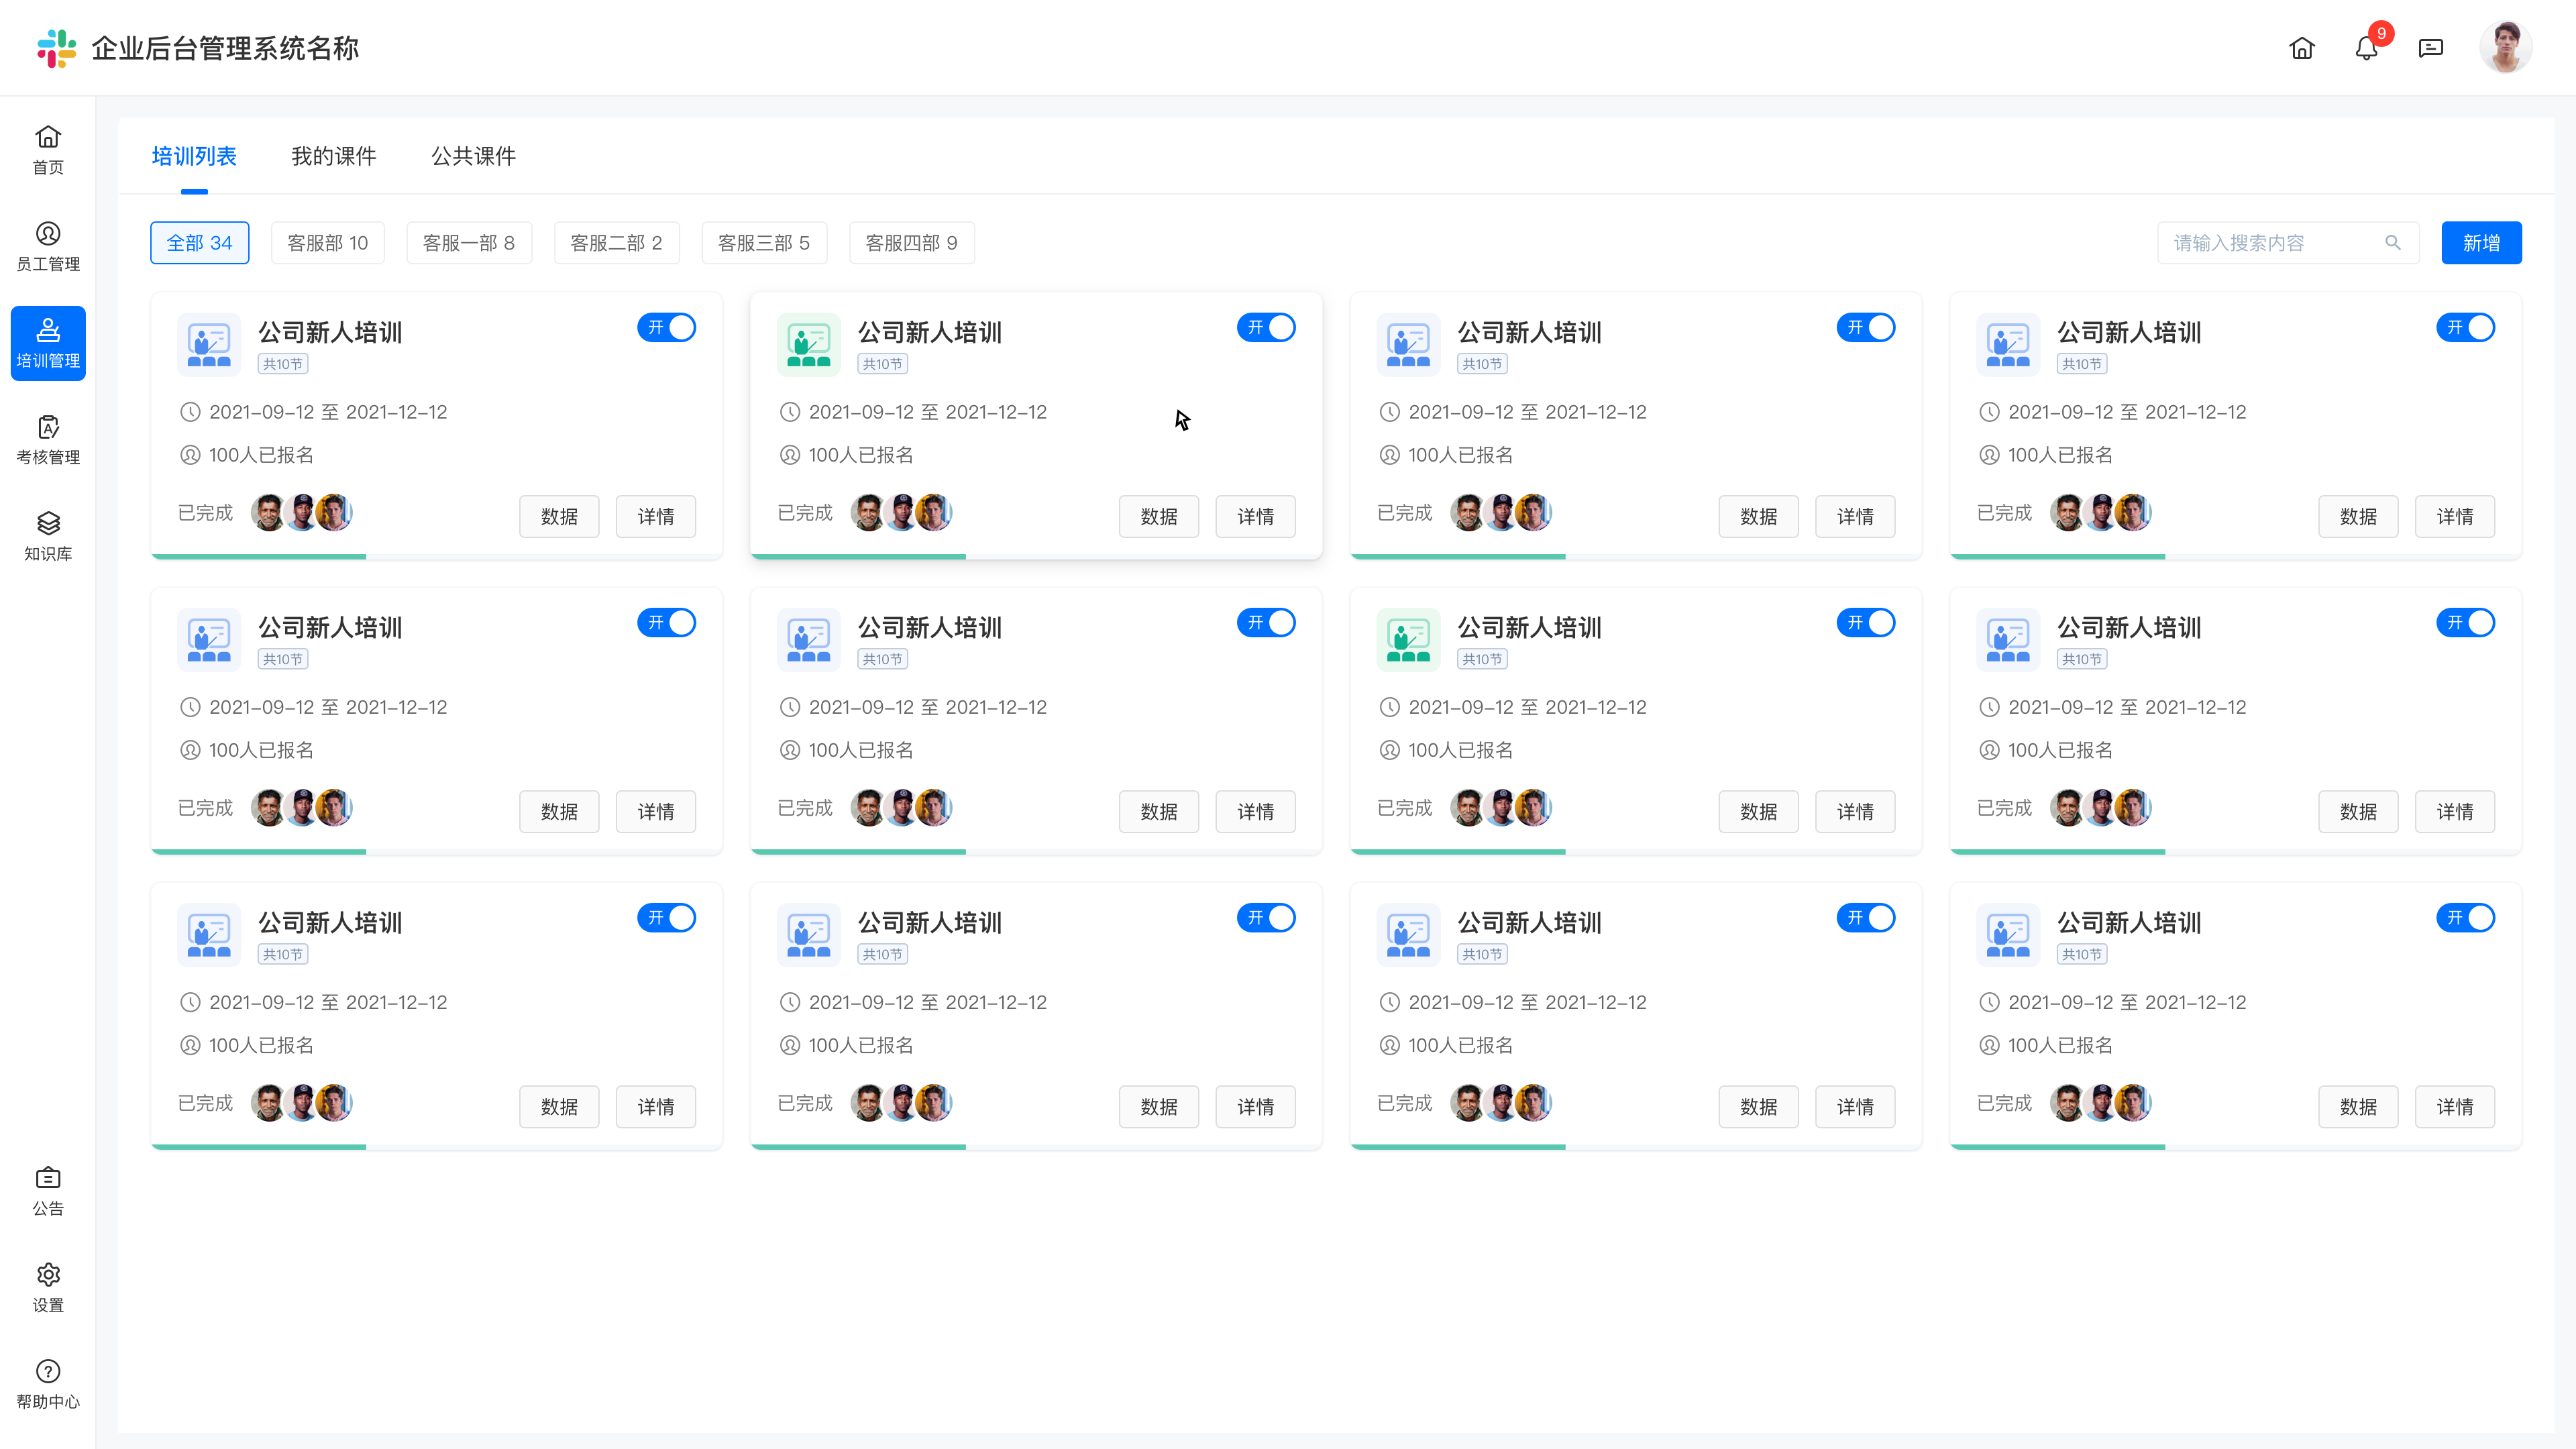
Task: Switch to the 公共课件 tab
Action: (x=473, y=156)
